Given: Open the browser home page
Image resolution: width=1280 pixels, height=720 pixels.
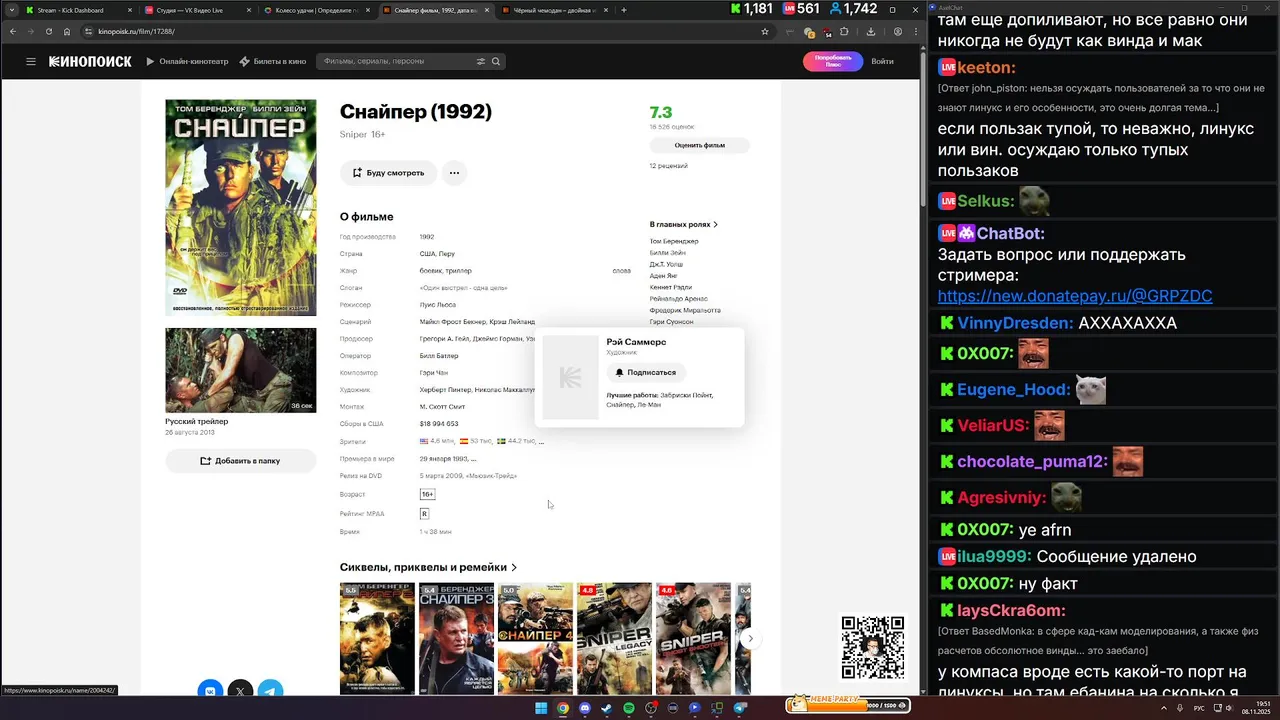Looking at the screenshot, I should pyautogui.click(x=67, y=31).
